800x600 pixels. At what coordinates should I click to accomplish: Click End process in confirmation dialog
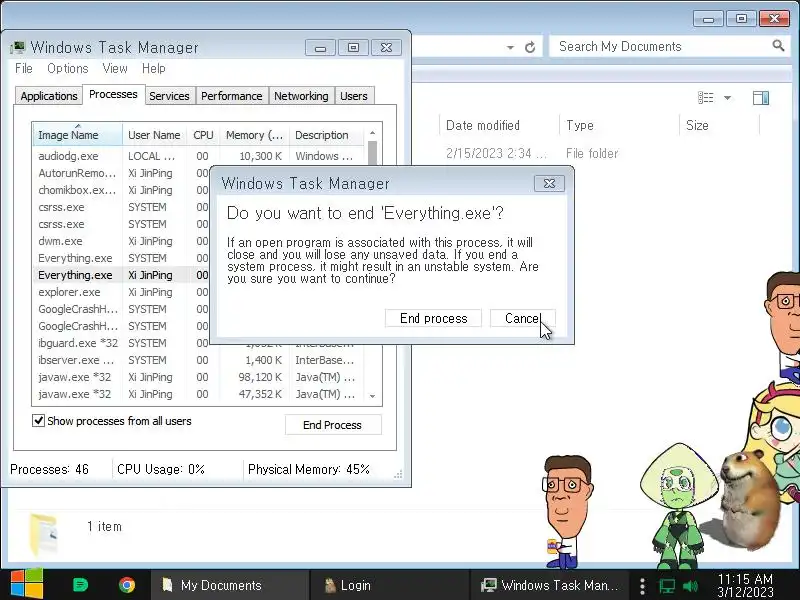pos(433,318)
